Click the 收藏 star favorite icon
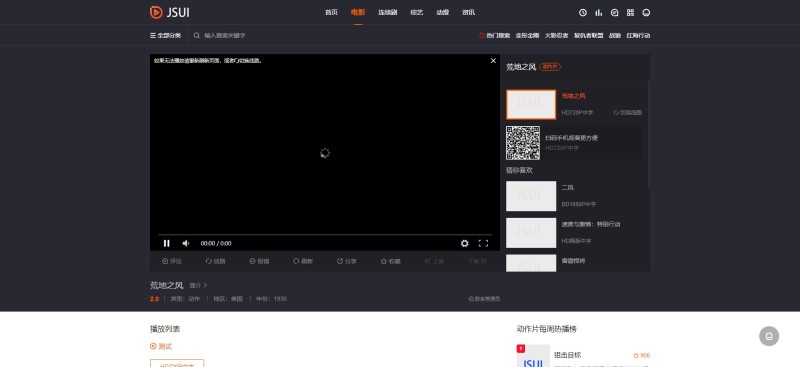 point(384,261)
